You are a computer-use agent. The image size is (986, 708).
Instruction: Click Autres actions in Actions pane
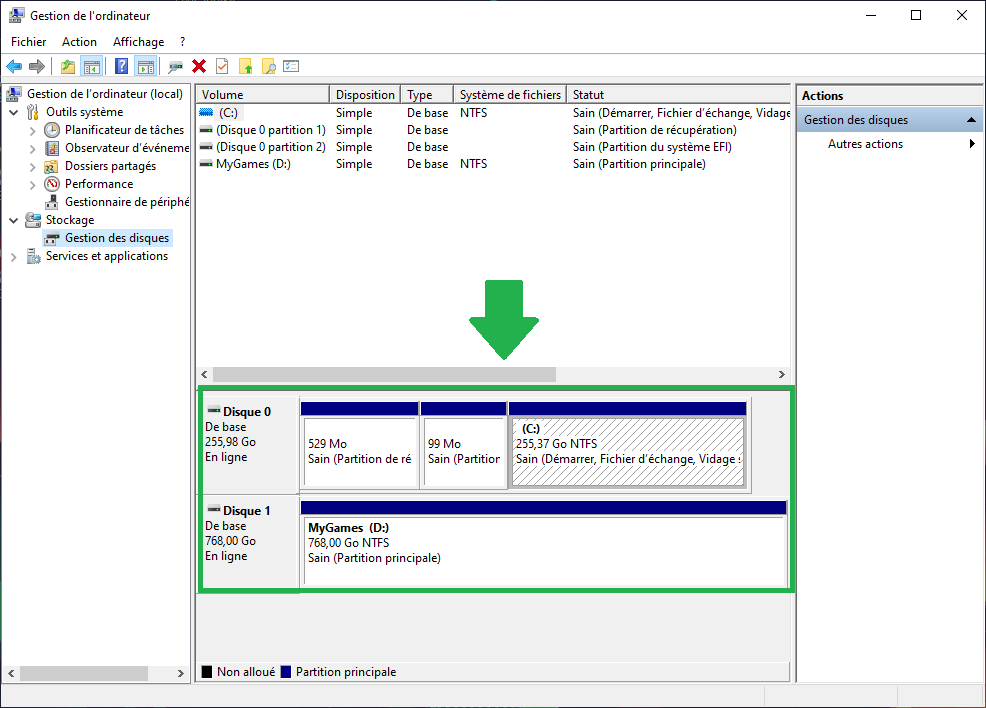(865, 144)
